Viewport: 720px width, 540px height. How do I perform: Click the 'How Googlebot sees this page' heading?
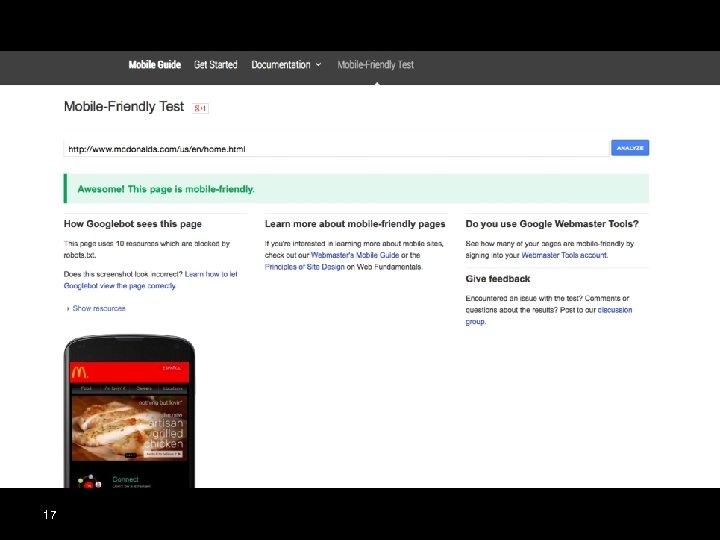[x=133, y=224]
